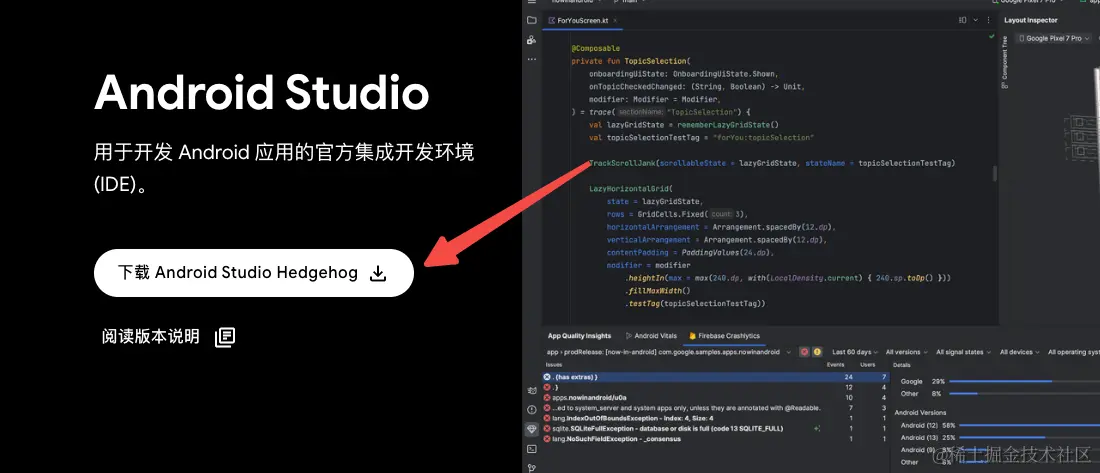This screenshot has height=473, width=1100.
Task: Select the apps.nowinandroid/u0a issue row
Action: point(716,397)
